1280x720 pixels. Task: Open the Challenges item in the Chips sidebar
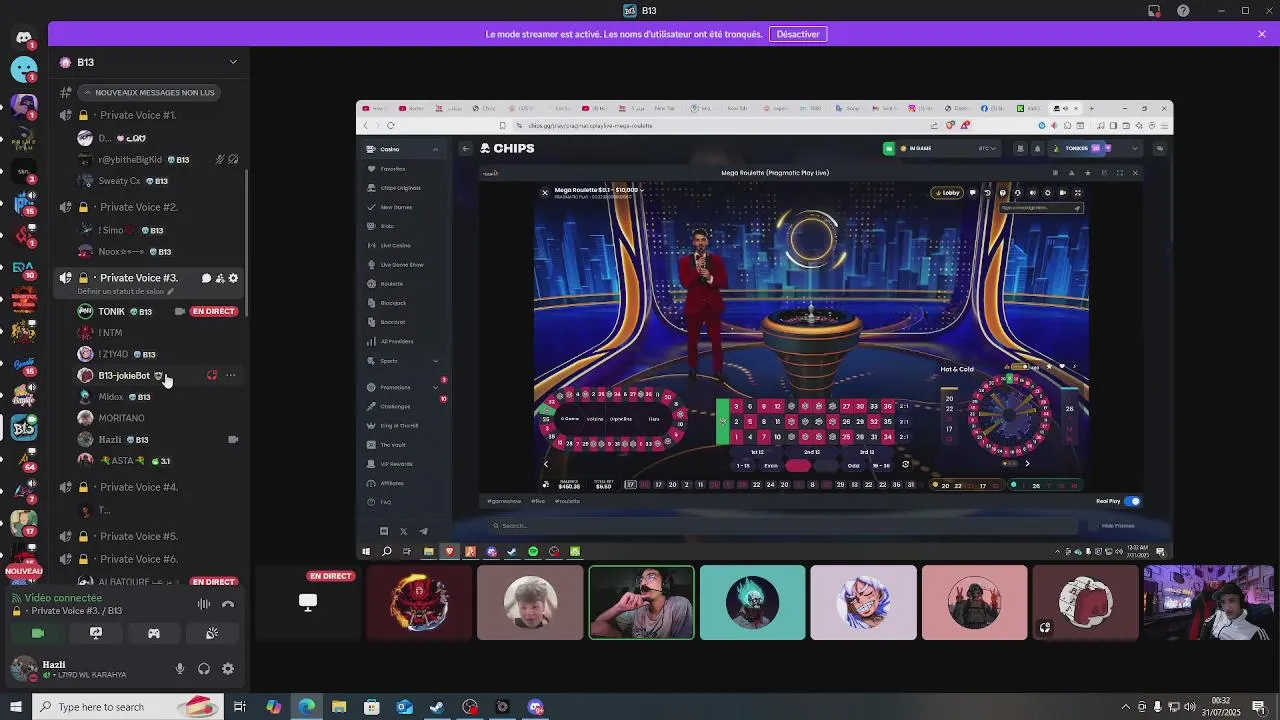click(395, 407)
